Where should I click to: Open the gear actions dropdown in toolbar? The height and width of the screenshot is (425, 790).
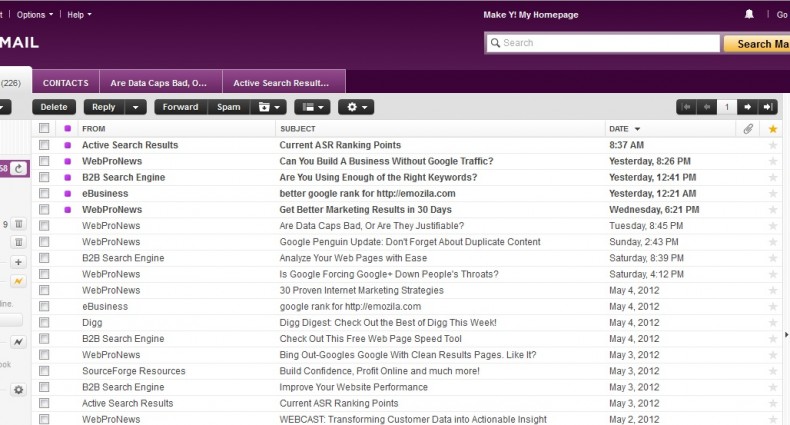(x=355, y=107)
